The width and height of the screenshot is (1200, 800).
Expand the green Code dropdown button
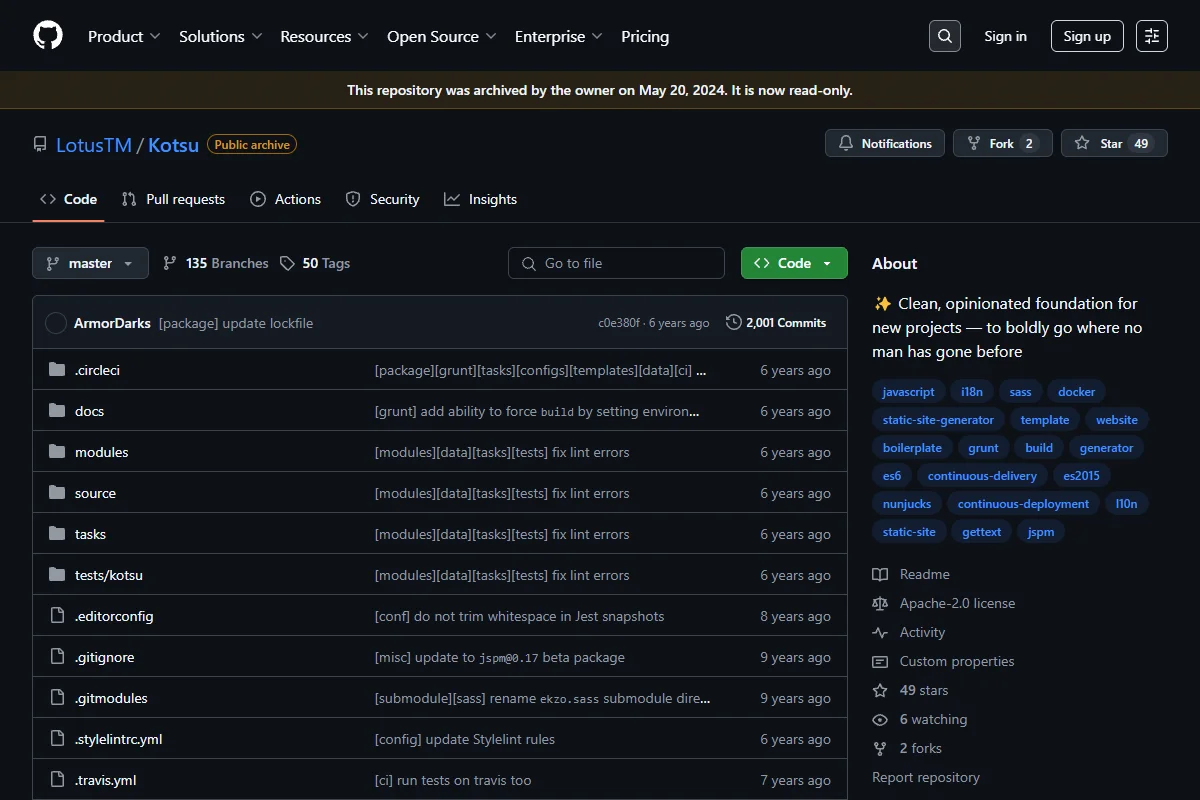click(x=794, y=263)
